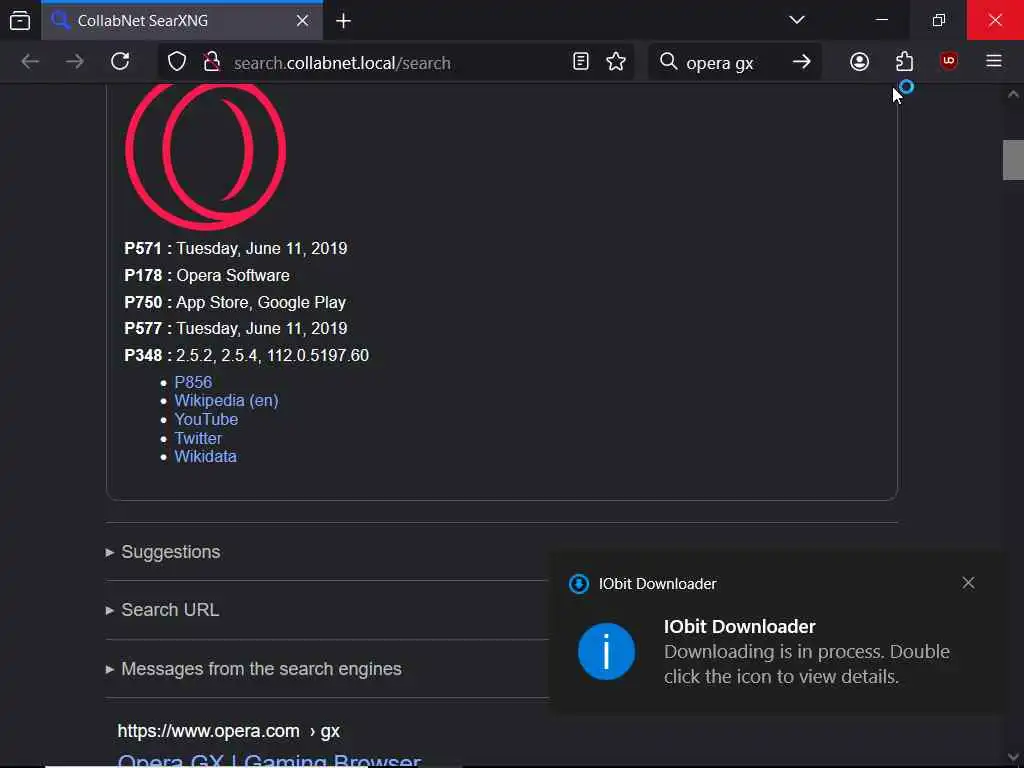Image resolution: width=1024 pixels, height=768 pixels.
Task: Reload the current page
Action: pyautogui.click(x=120, y=62)
